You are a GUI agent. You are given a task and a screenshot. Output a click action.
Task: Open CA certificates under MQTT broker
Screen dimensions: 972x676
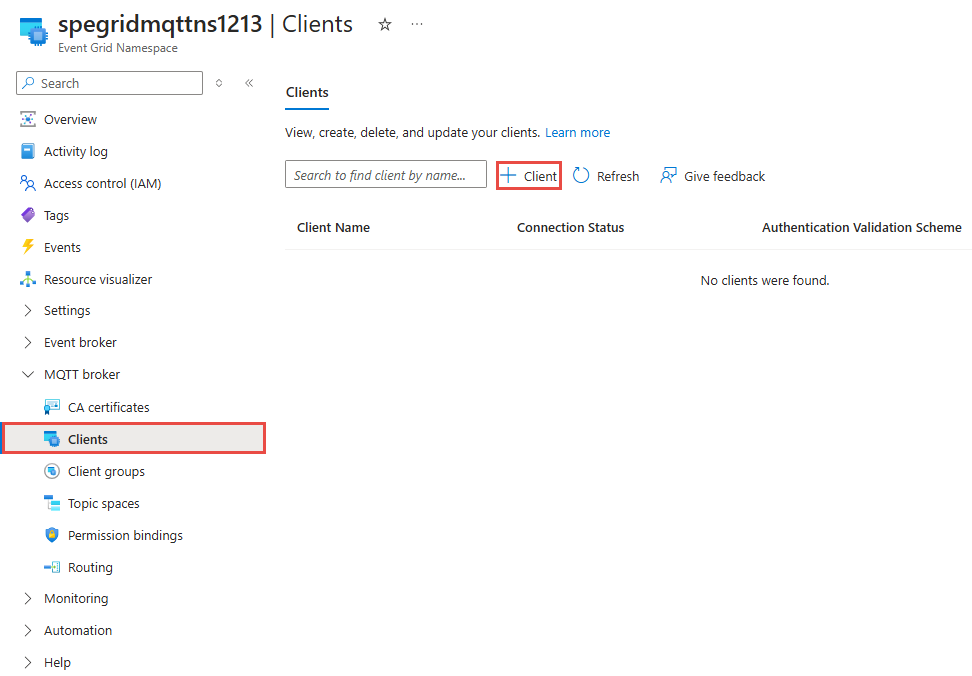[x=108, y=407]
